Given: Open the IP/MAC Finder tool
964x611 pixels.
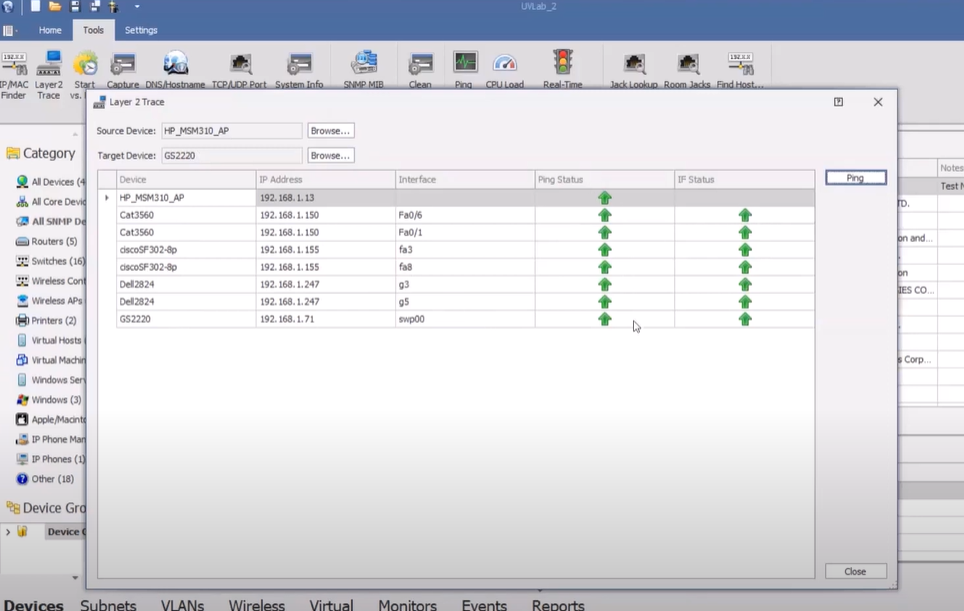Looking at the screenshot, I should pos(14,75).
